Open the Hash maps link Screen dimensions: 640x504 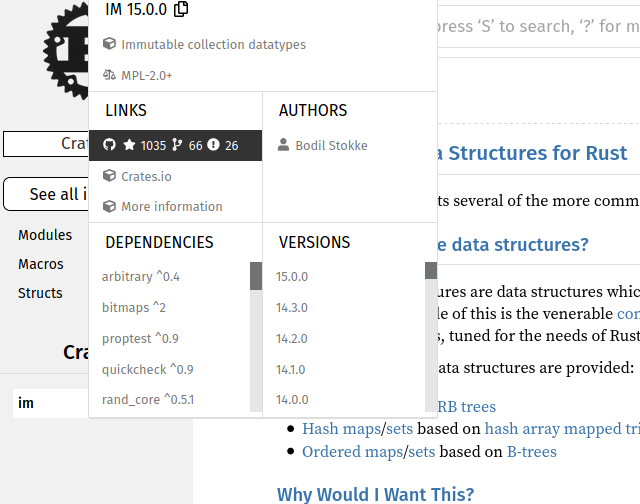pyautogui.click(x=341, y=429)
